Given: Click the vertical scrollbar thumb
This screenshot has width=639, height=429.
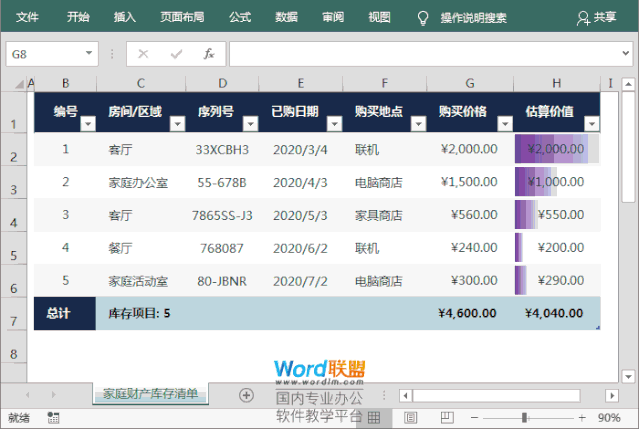Looking at the screenshot, I should pos(628,146).
